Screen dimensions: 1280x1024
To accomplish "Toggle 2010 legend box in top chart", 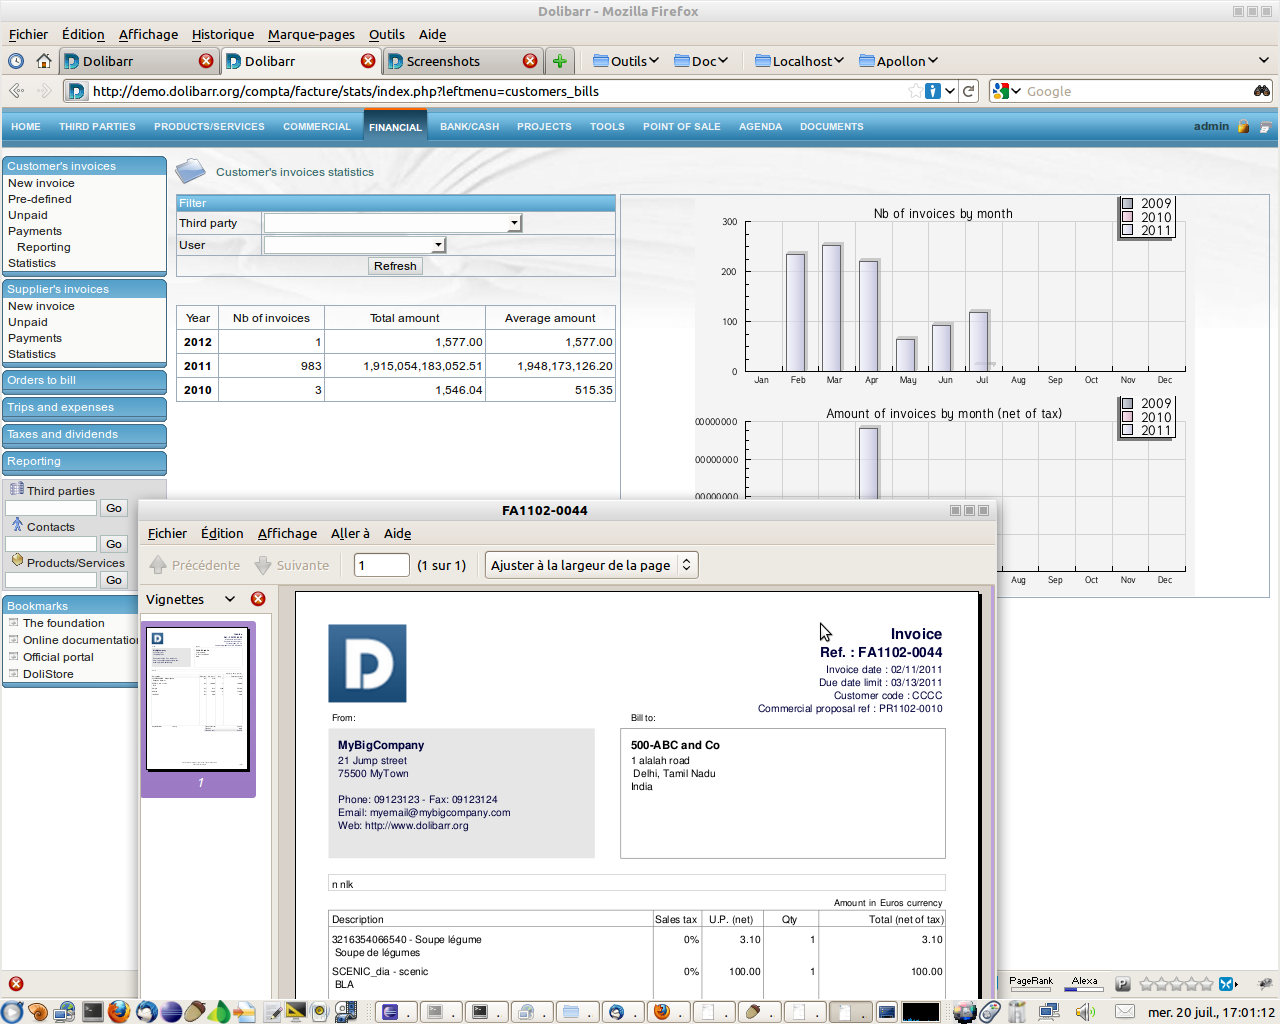I will pyautogui.click(x=1127, y=217).
